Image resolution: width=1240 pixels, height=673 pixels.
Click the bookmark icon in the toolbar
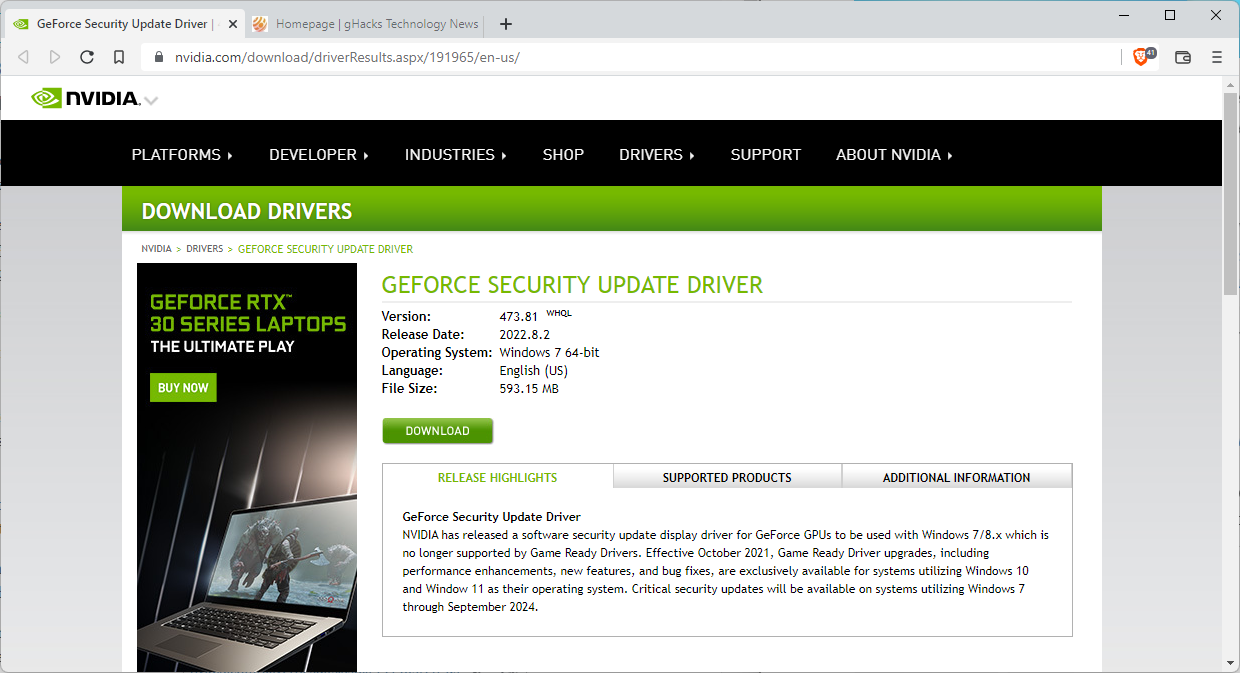point(119,57)
